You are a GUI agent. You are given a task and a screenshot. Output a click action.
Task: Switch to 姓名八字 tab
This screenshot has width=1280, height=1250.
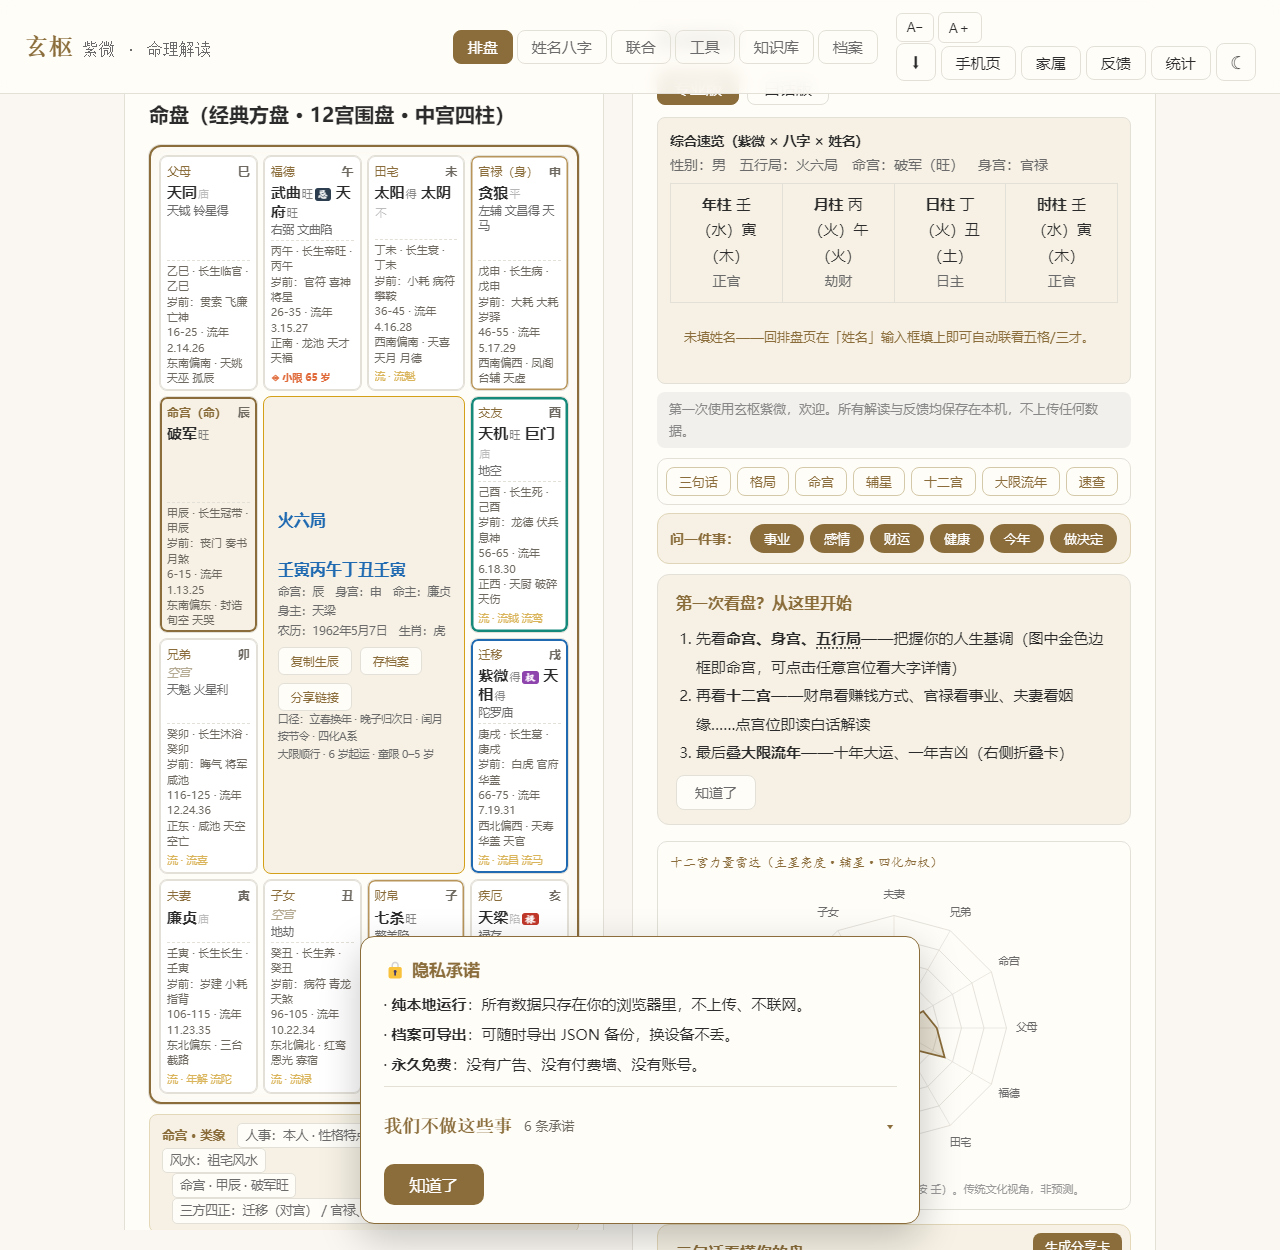[x=562, y=47]
